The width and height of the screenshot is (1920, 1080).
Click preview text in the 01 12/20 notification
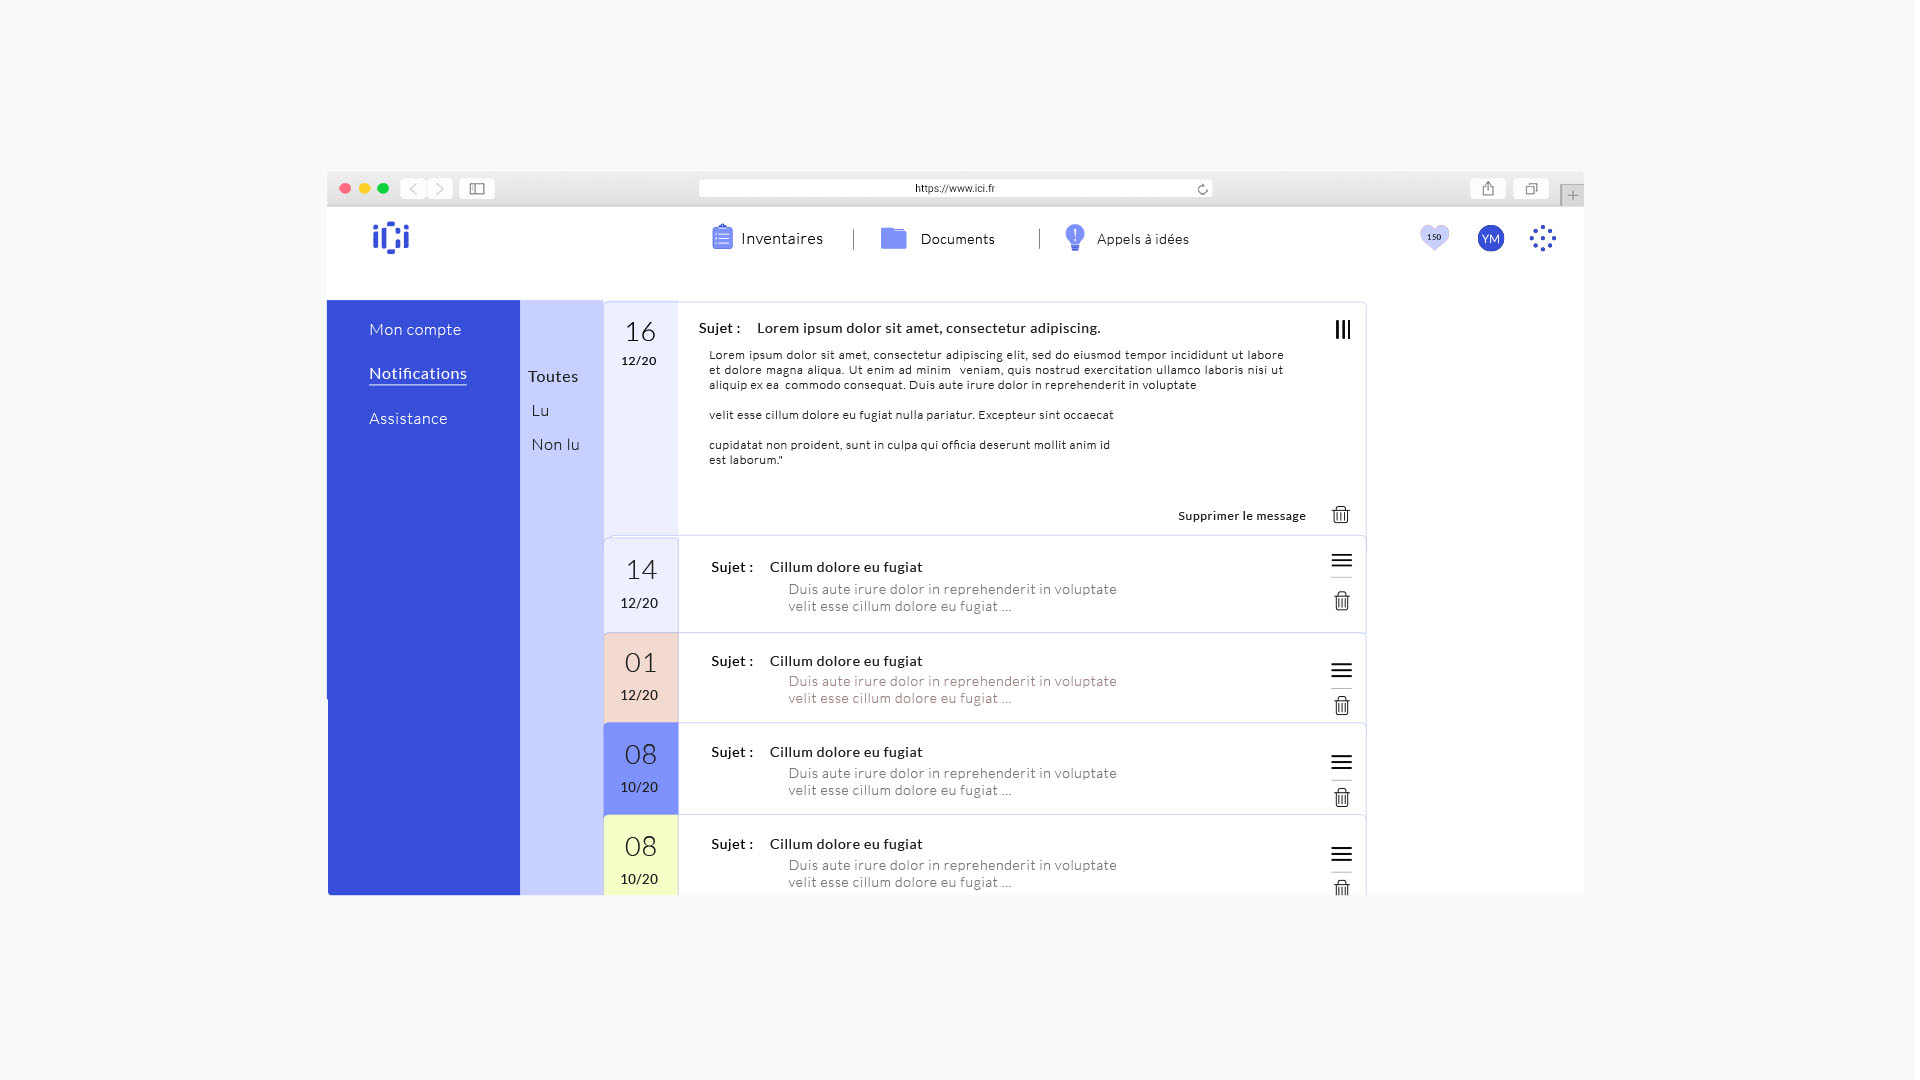pyautogui.click(x=952, y=690)
